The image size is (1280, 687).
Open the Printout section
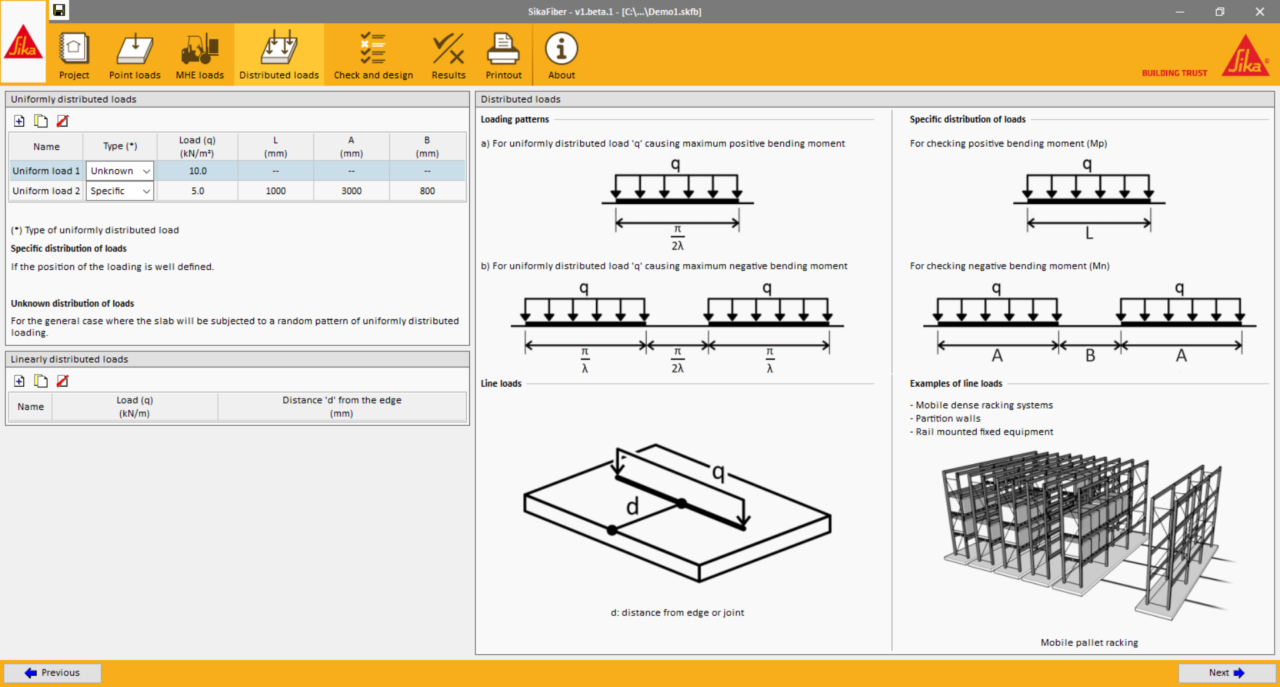(x=503, y=56)
